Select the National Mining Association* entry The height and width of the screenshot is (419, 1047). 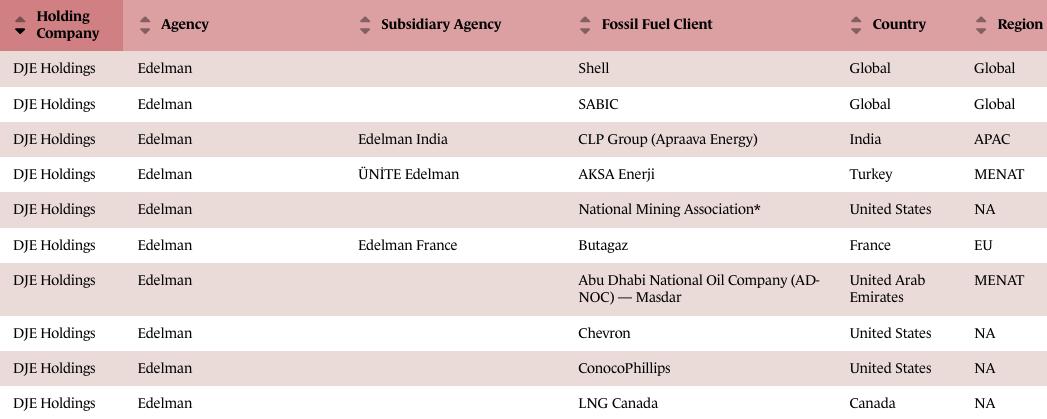(x=669, y=210)
